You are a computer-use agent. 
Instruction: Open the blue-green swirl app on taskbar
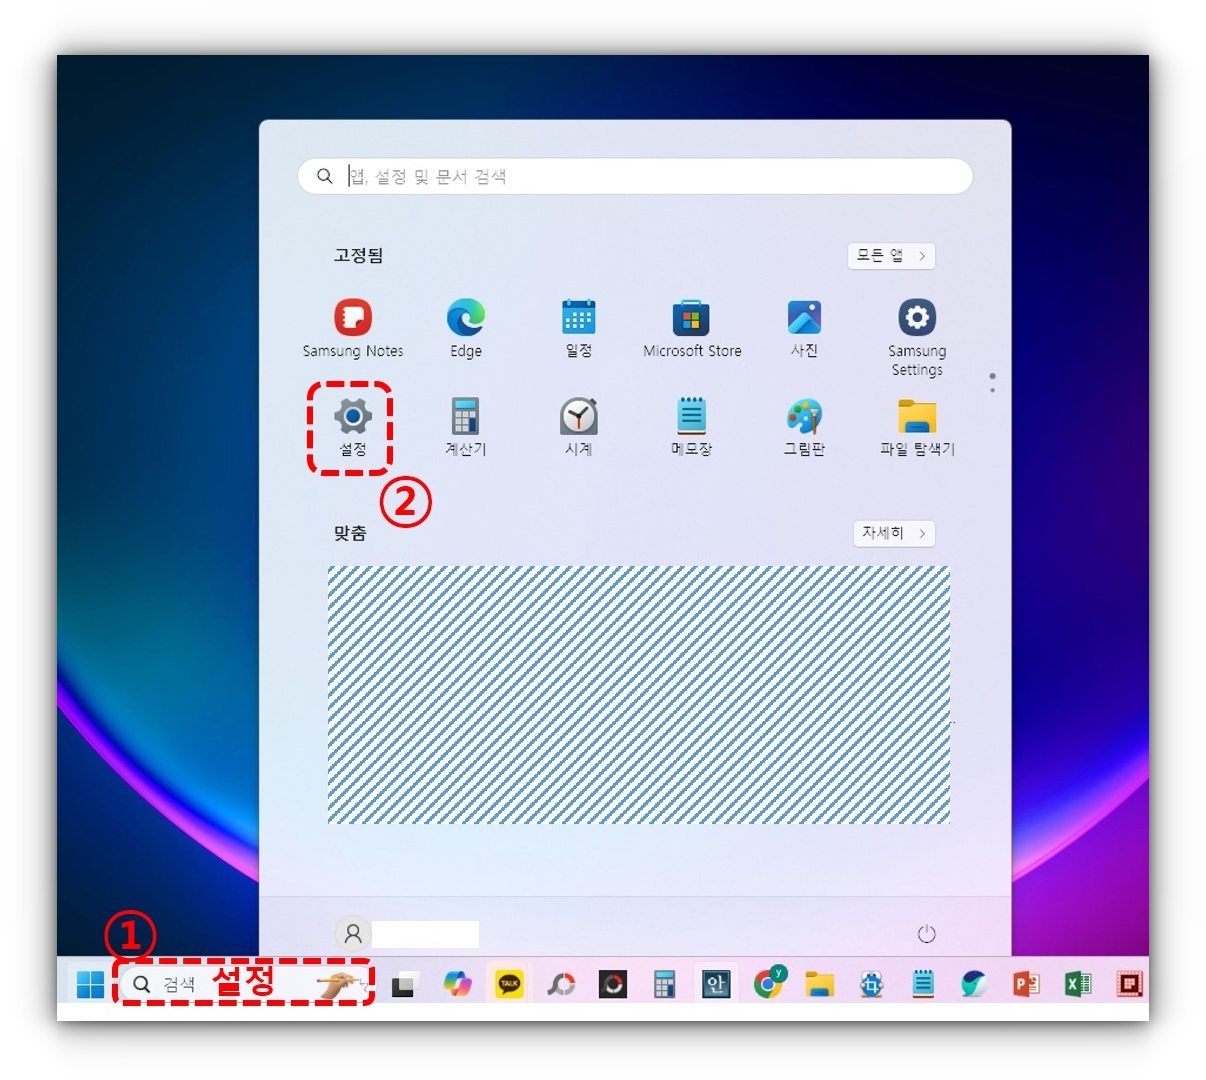point(975,985)
